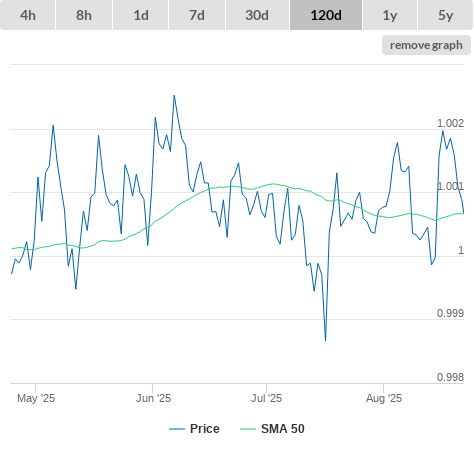Screen dimensions: 474x455
Task: Switch to the 7d view
Action: tap(197, 15)
